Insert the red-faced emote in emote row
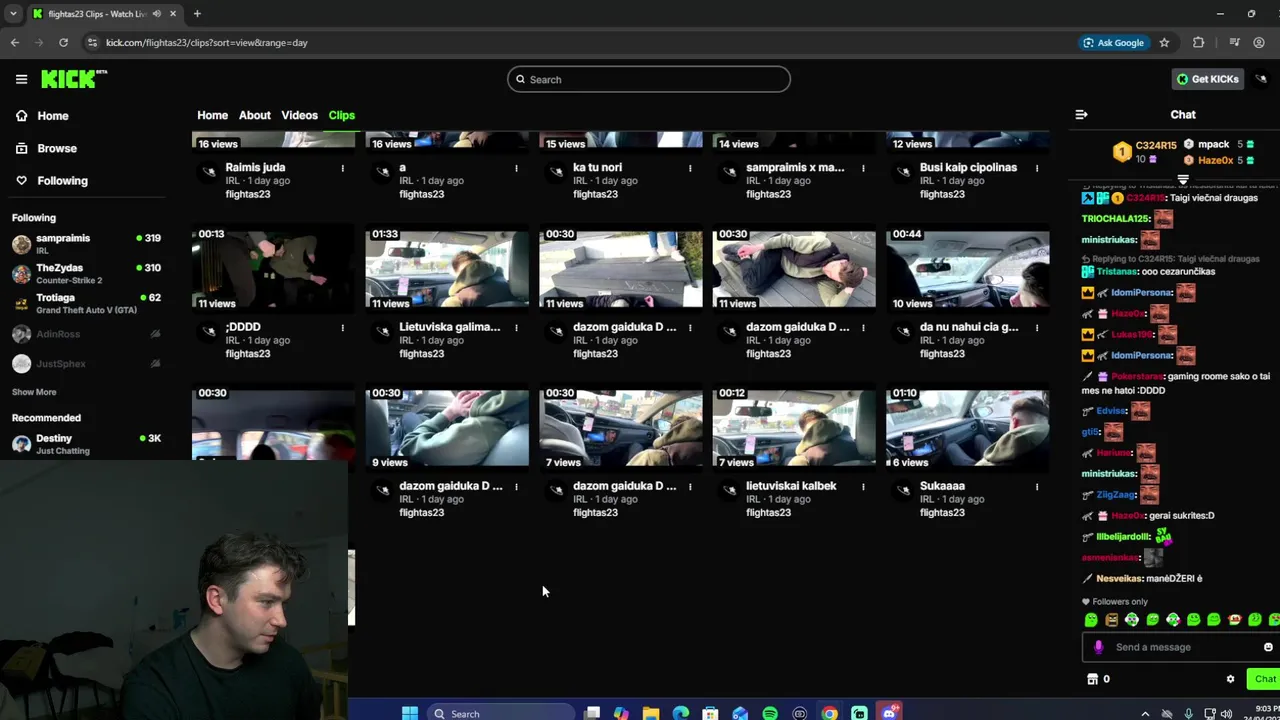The height and width of the screenshot is (720, 1280). coord(1234,620)
